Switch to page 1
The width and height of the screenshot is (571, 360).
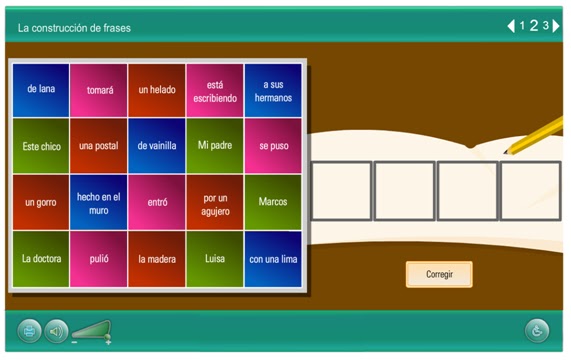pyautogui.click(x=522, y=25)
